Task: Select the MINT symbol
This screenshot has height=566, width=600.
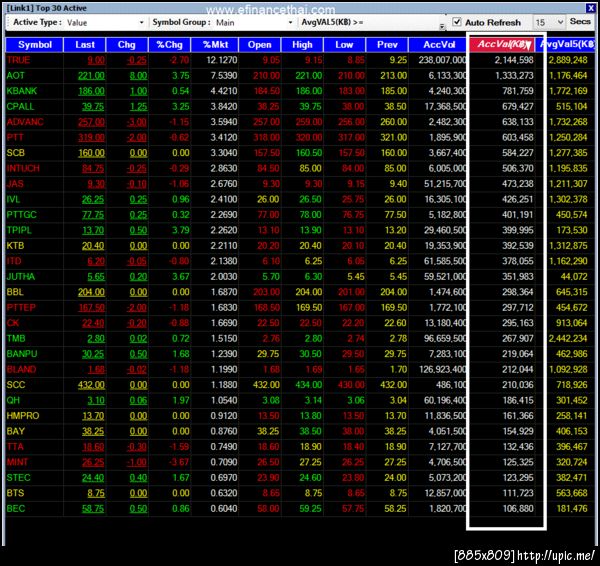Action: click(17, 462)
